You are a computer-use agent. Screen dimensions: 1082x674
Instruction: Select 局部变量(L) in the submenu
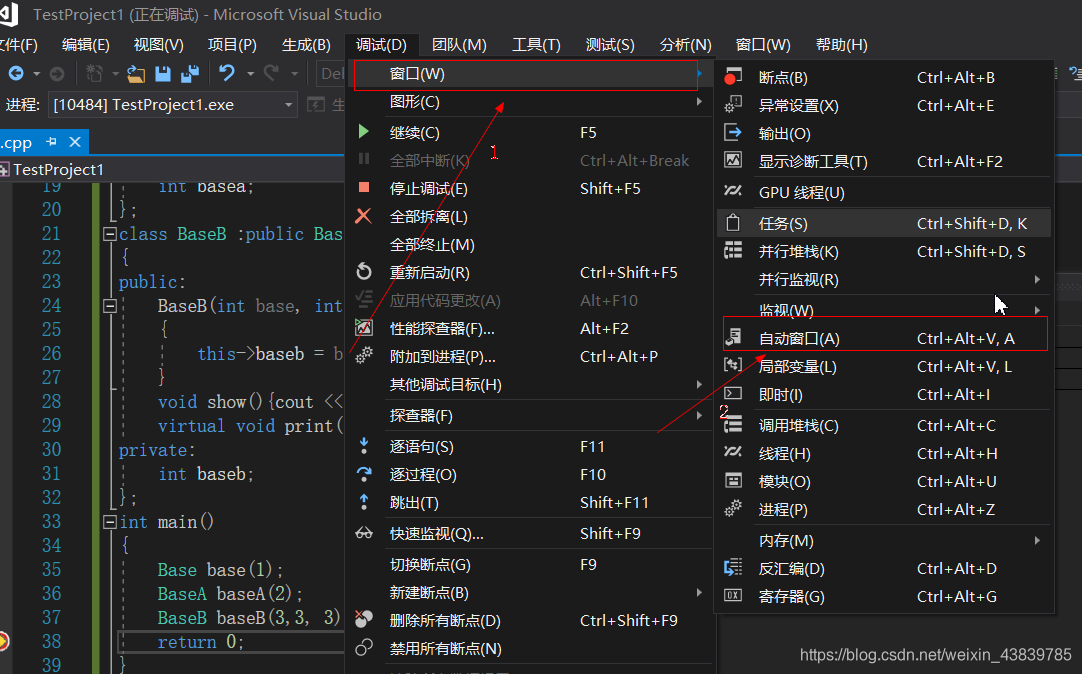tap(885, 366)
